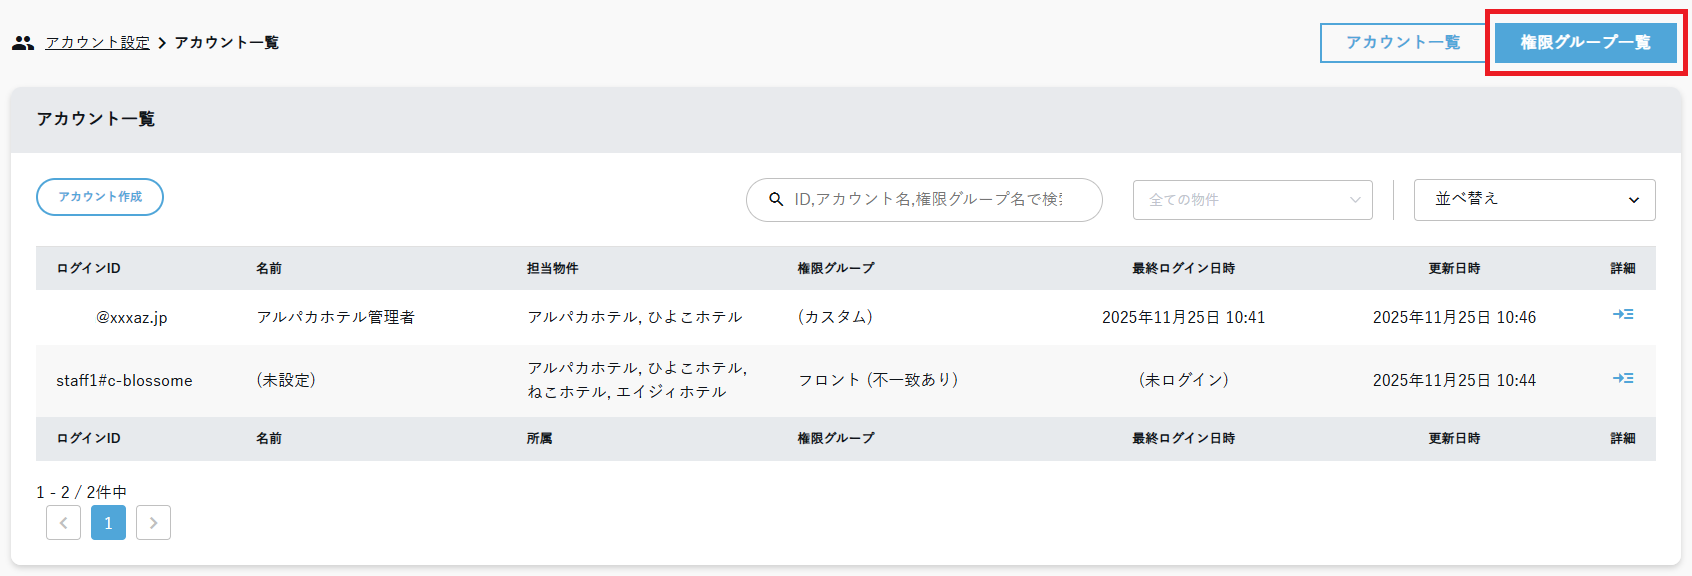Click the breadcrumb chevron separator
The height and width of the screenshot is (576, 1692).
(162, 43)
